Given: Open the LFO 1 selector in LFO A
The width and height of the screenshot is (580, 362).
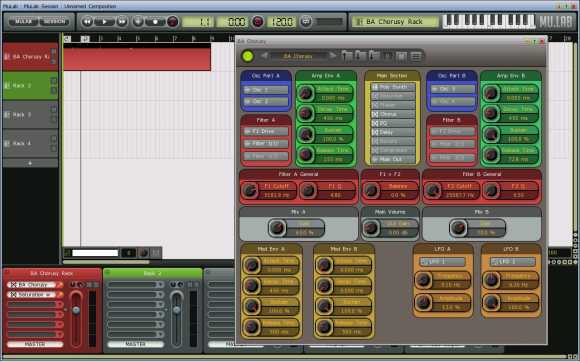Looking at the screenshot, I should click(442, 261).
